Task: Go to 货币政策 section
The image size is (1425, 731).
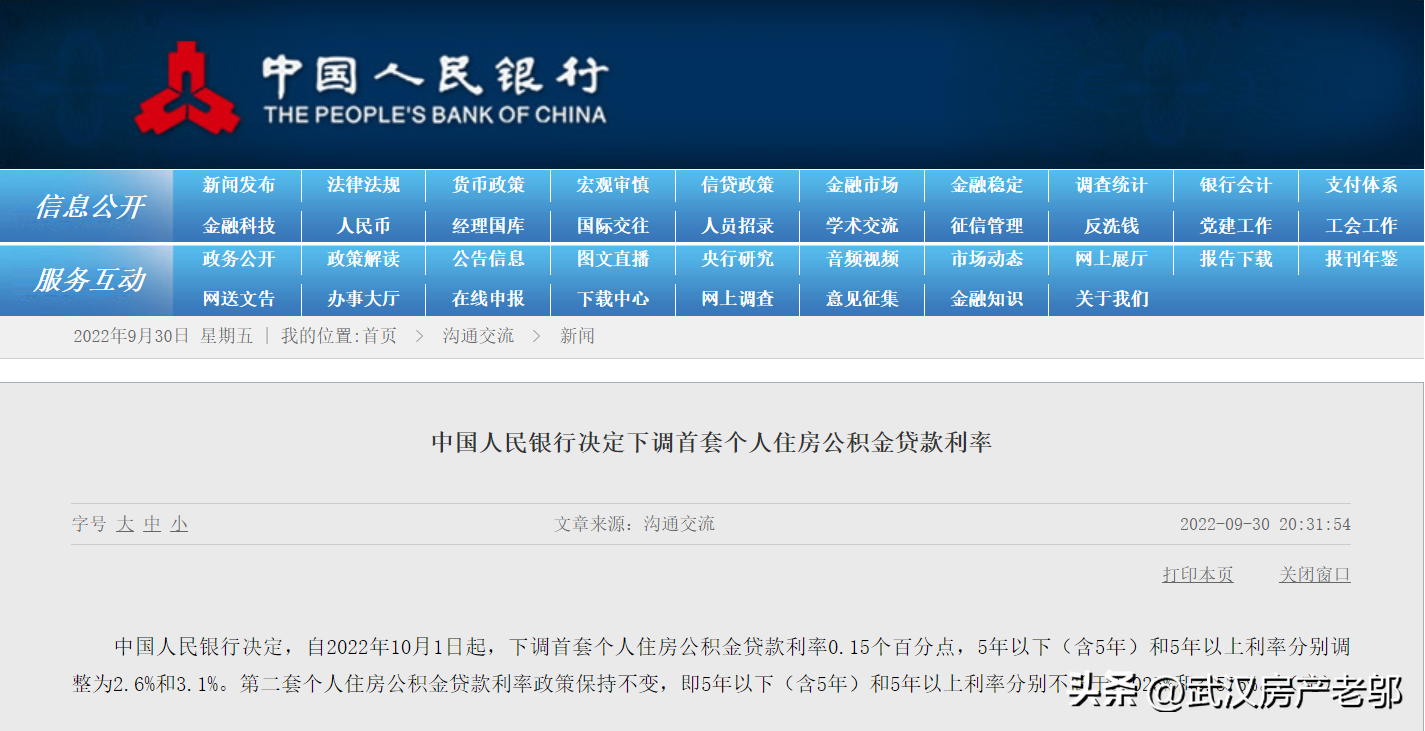Action: tap(488, 185)
